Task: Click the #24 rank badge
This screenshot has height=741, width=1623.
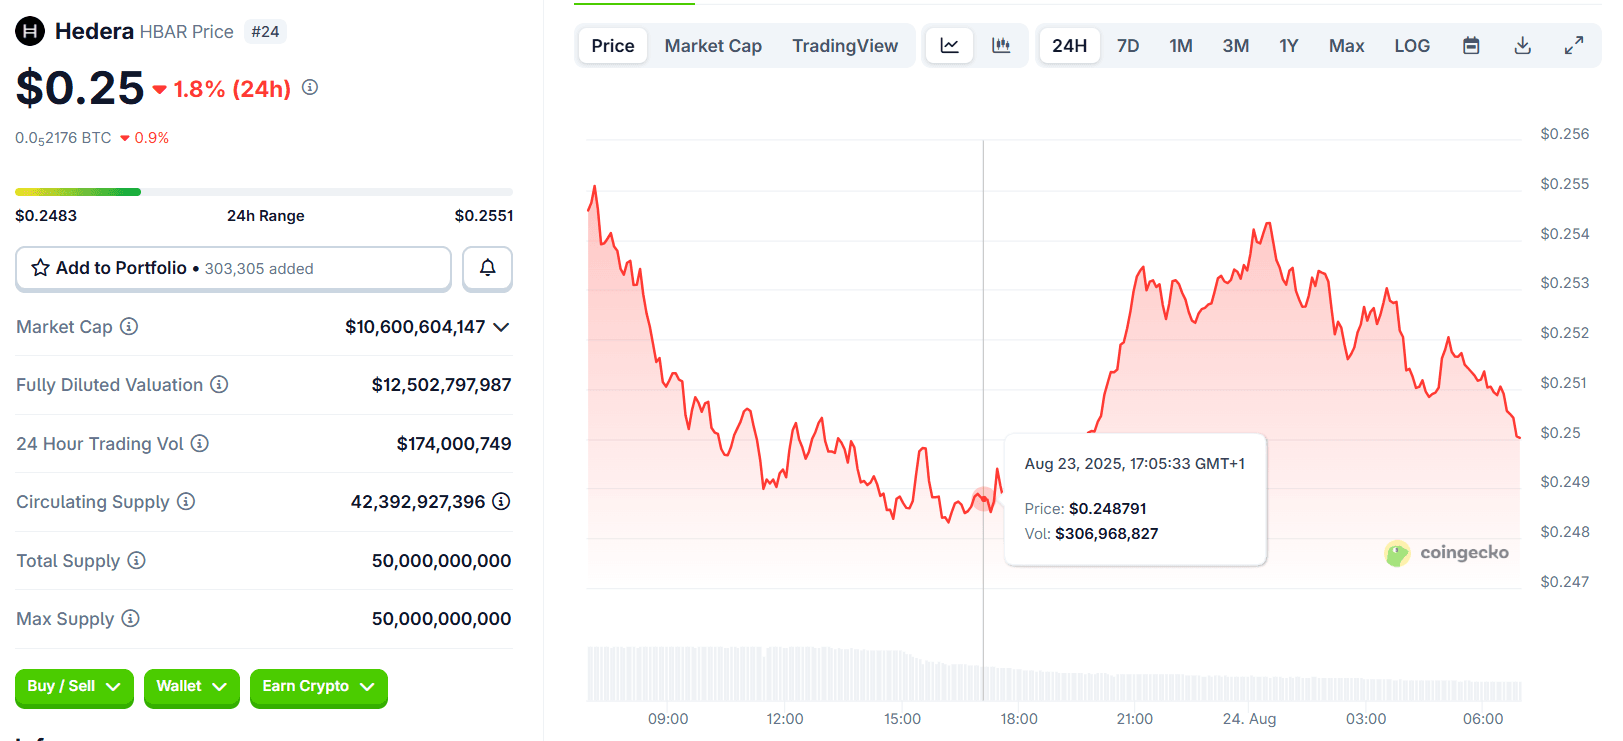Action: point(265,32)
